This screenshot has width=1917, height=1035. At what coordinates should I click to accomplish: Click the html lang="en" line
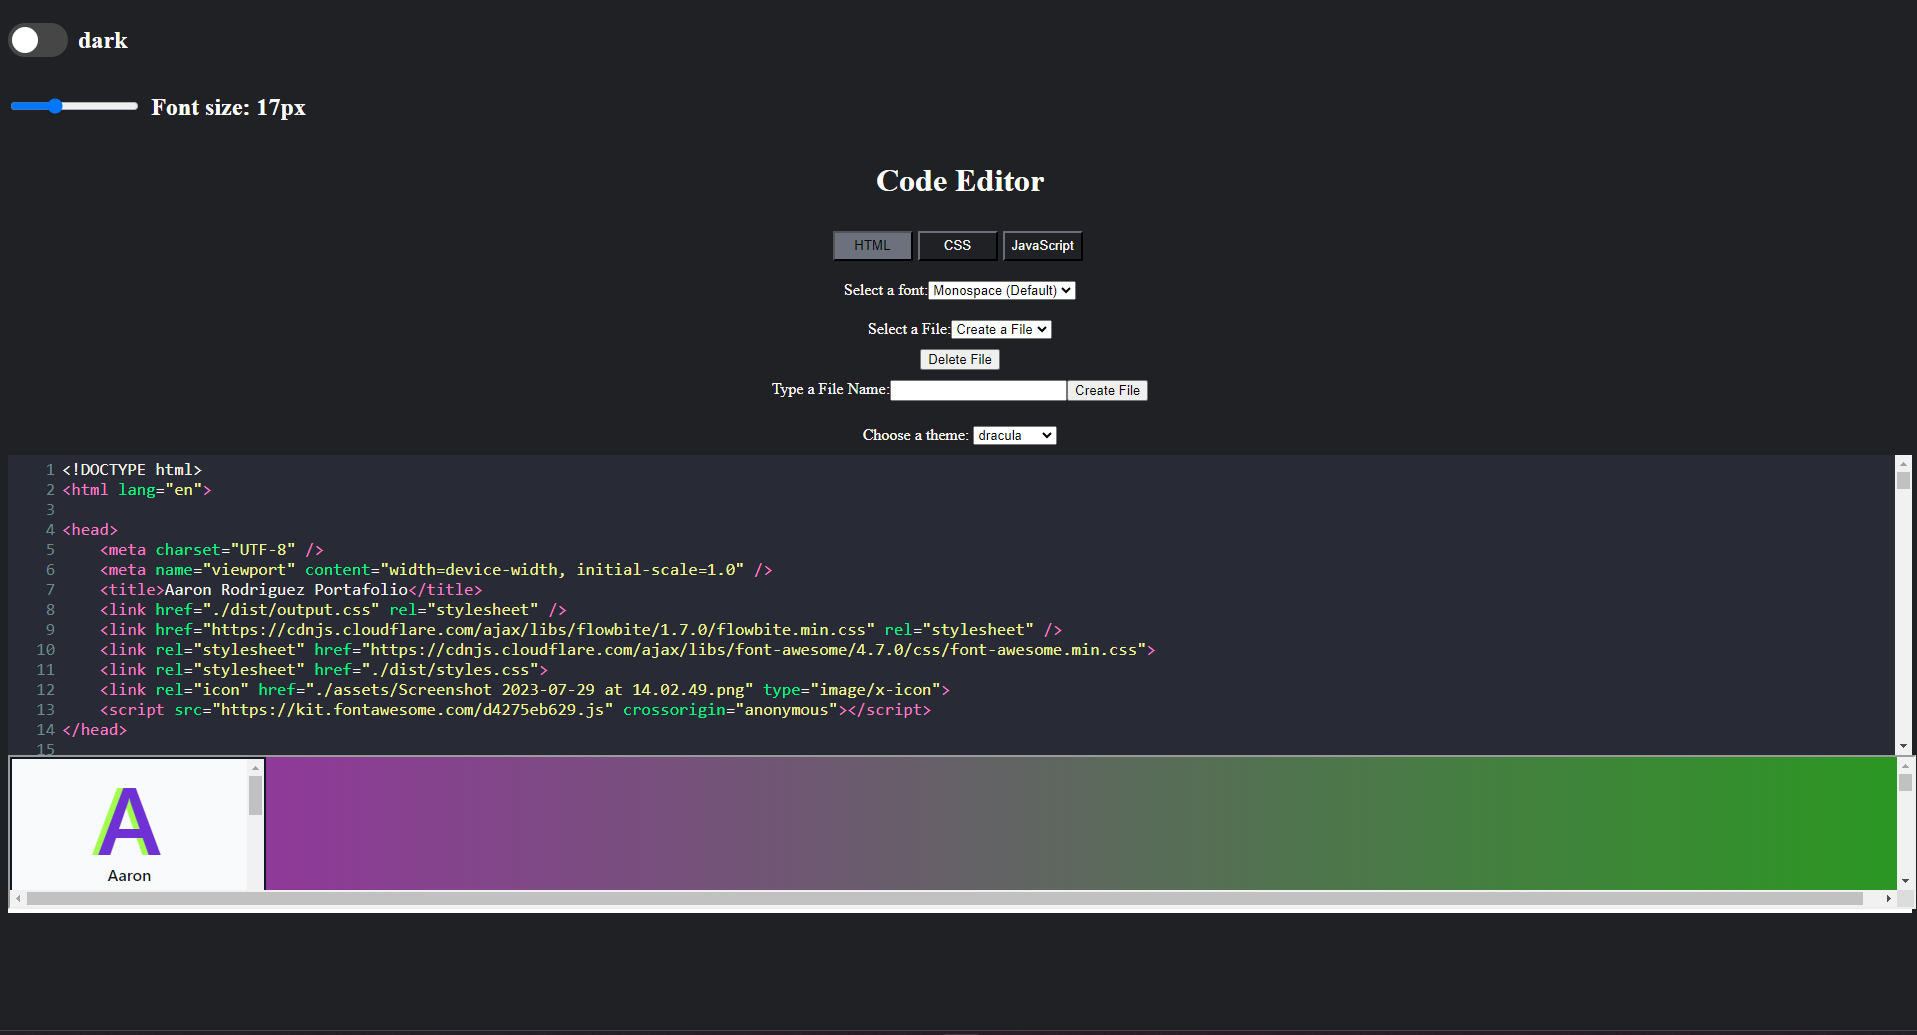[x=137, y=490]
